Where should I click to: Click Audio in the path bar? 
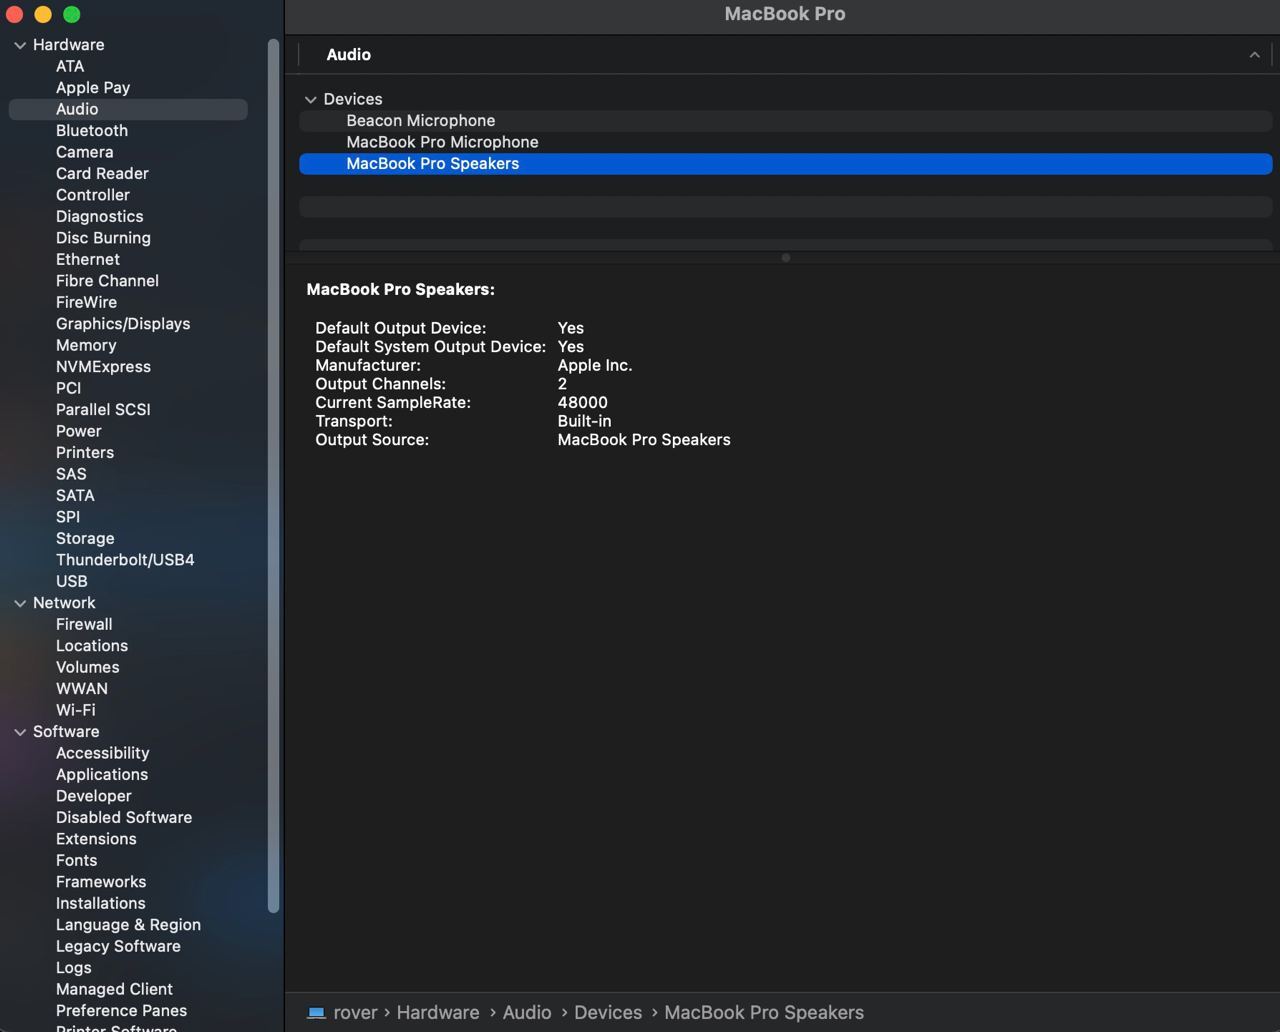coord(527,1012)
